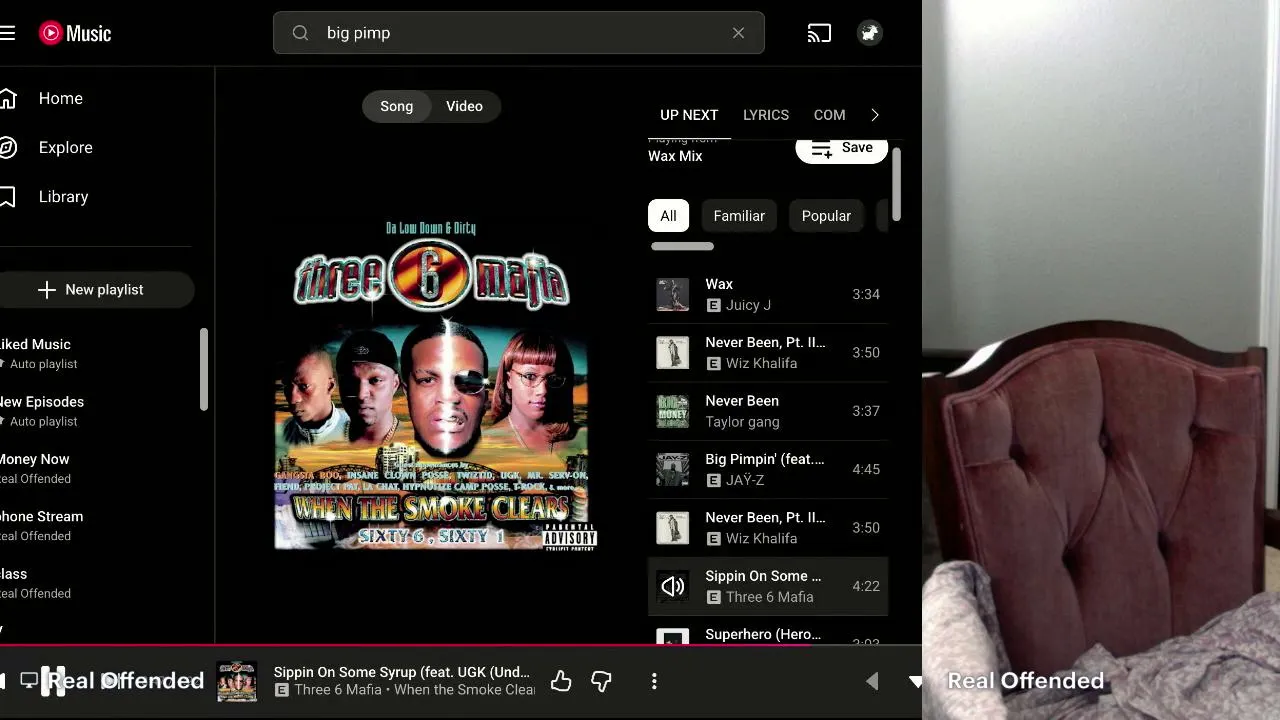Open the Cast to device icon
This screenshot has width=1280, height=720.
coord(819,33)
